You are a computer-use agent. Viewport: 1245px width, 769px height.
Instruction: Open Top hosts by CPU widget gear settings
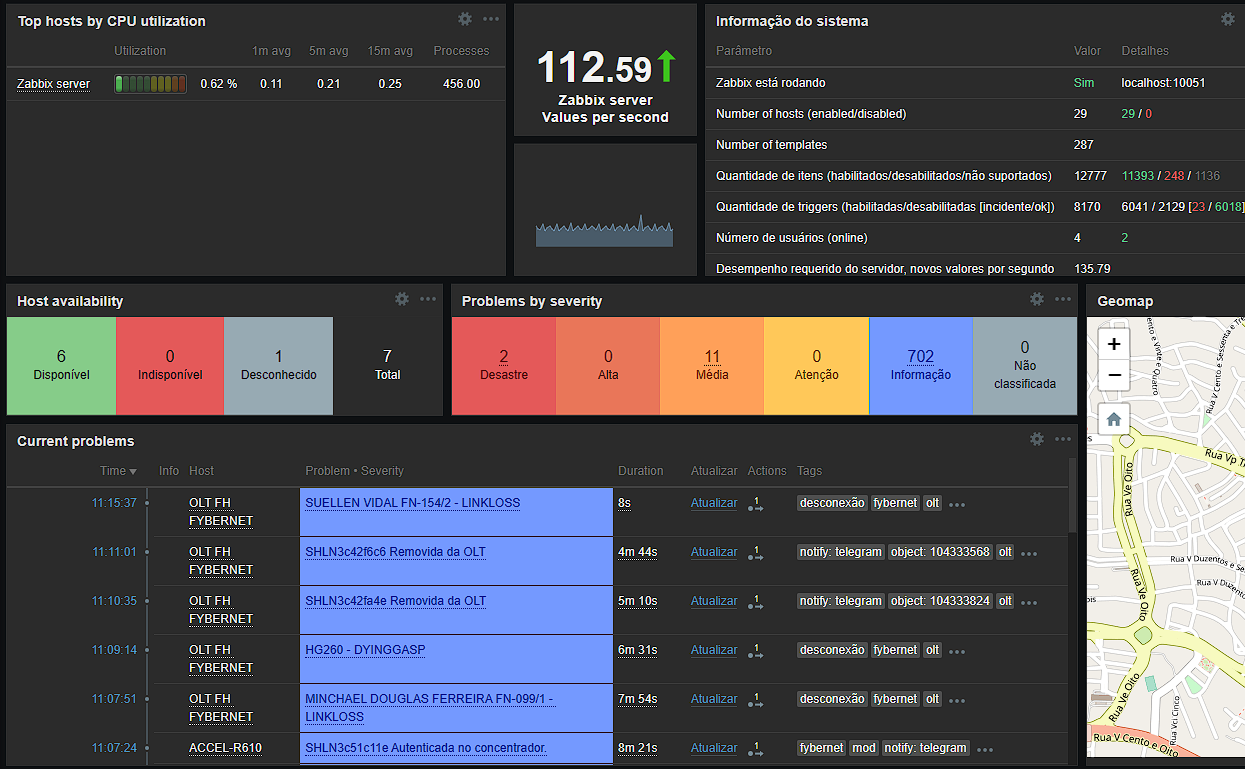(x=465, y=19)
